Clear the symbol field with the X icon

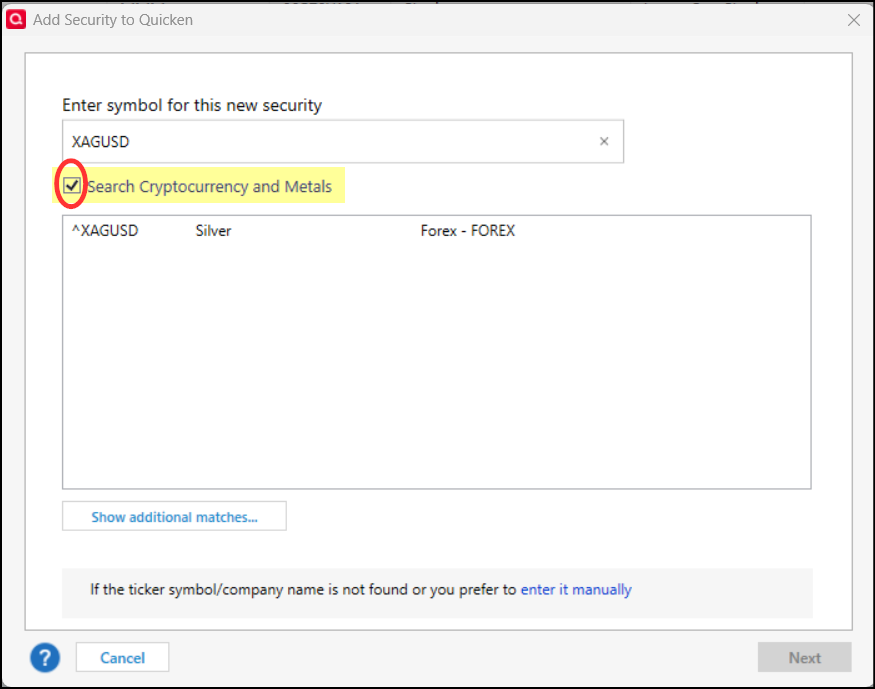coord(604,142)
